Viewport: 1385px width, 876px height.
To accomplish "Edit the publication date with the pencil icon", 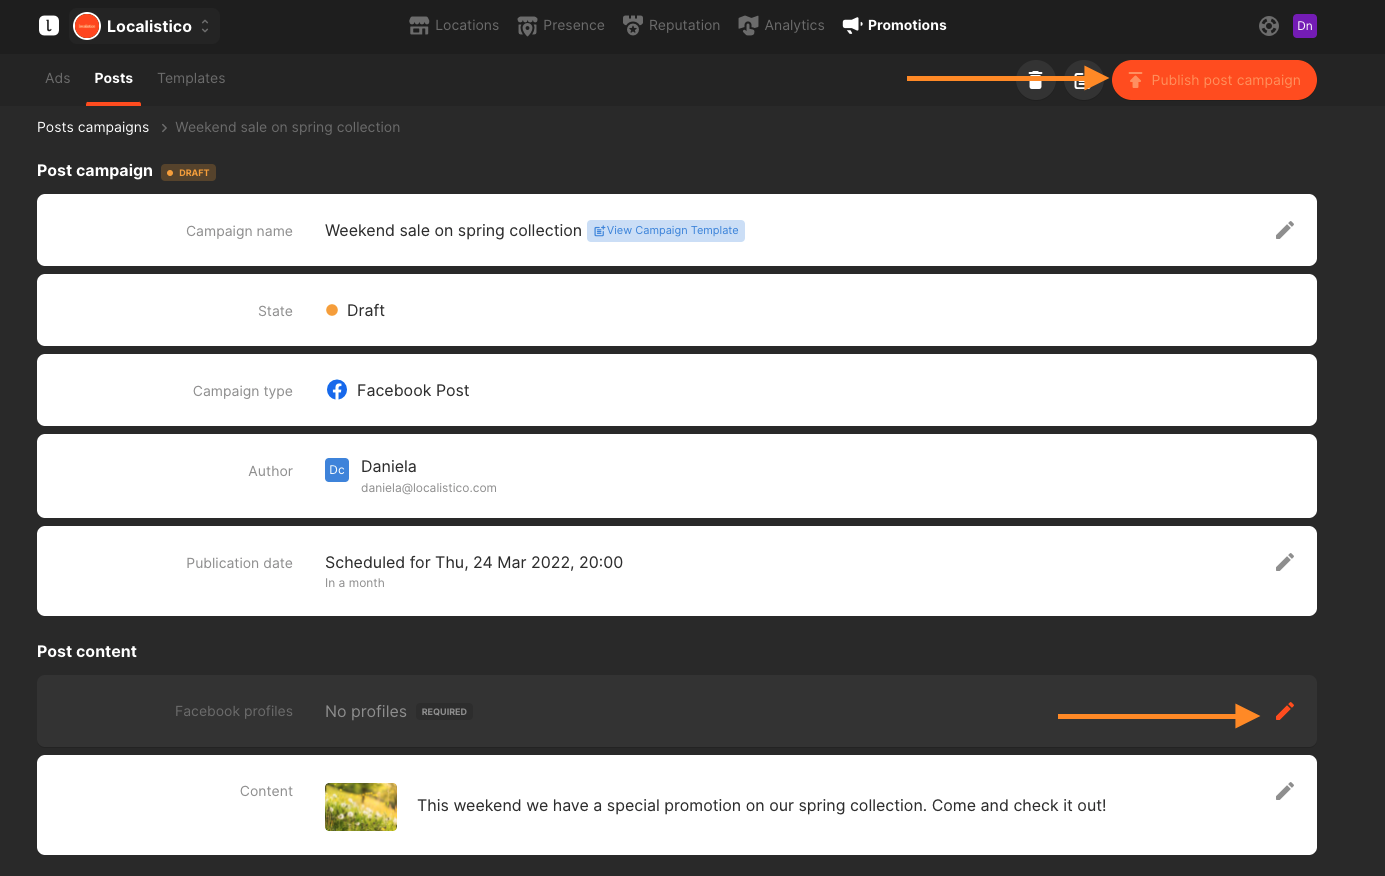I will click(x=1285, y=562).
